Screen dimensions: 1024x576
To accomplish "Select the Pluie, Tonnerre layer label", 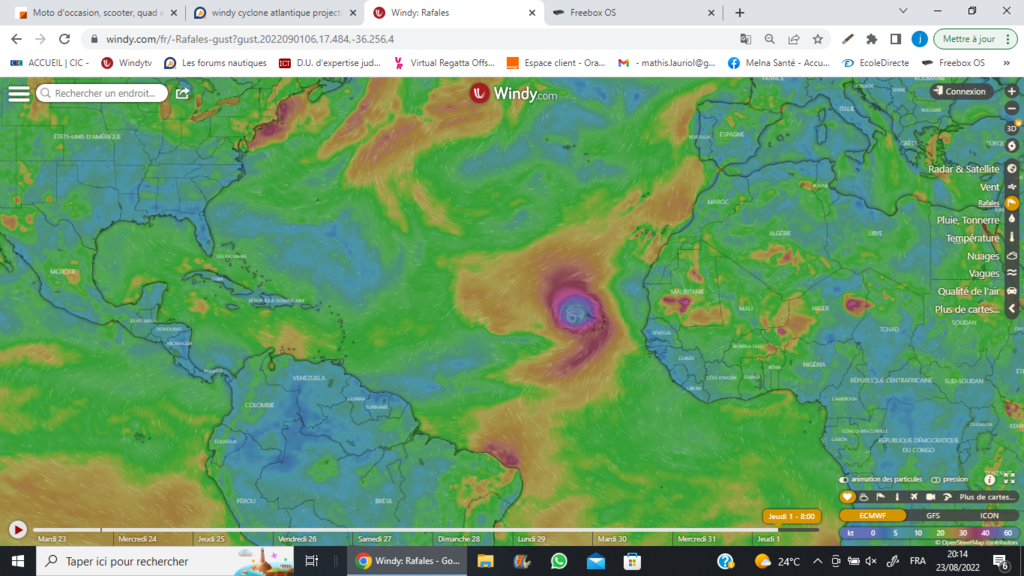I will 968,220.
